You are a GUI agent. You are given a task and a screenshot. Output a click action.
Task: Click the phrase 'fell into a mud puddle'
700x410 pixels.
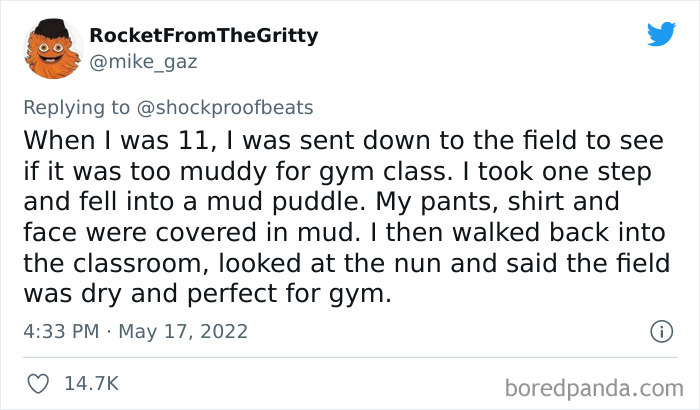(220, 199)
